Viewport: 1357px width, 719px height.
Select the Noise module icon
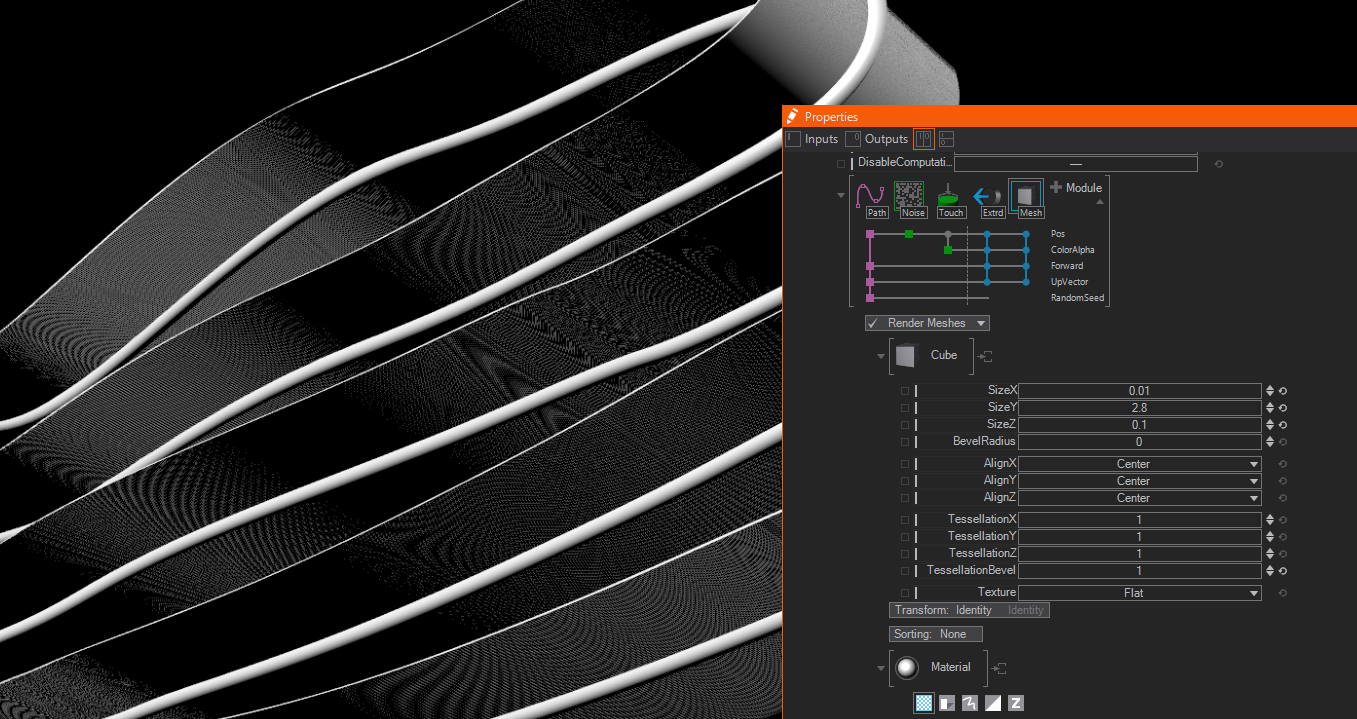click(908, 194)
